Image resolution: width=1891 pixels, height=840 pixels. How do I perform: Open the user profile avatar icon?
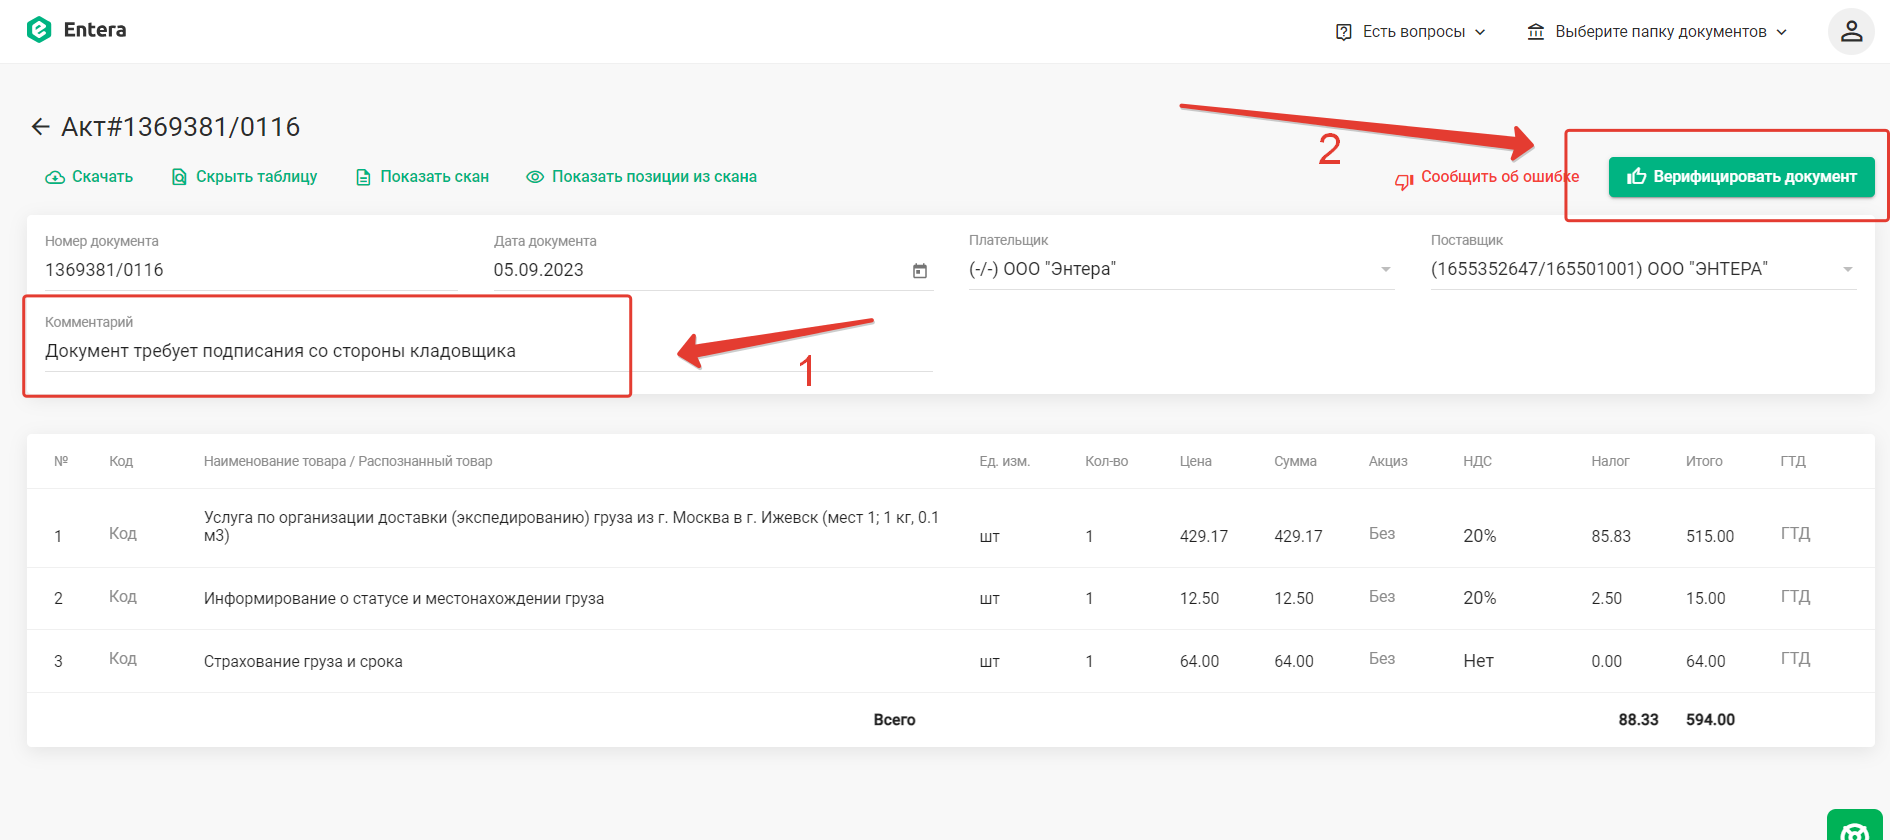coord(1851,31)
